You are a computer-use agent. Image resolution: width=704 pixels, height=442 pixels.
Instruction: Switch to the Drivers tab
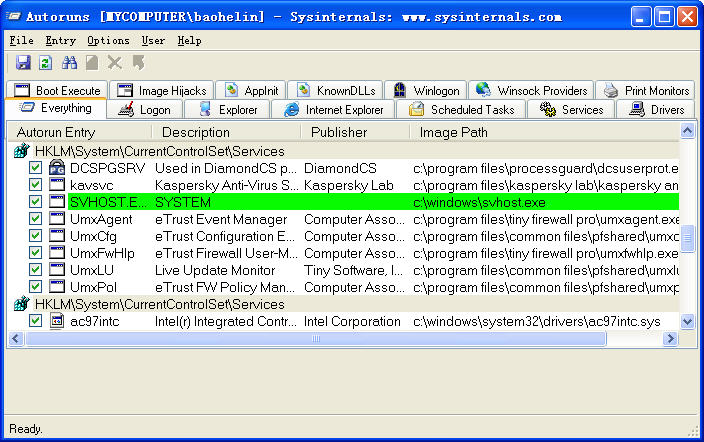(x=656, y=110)
